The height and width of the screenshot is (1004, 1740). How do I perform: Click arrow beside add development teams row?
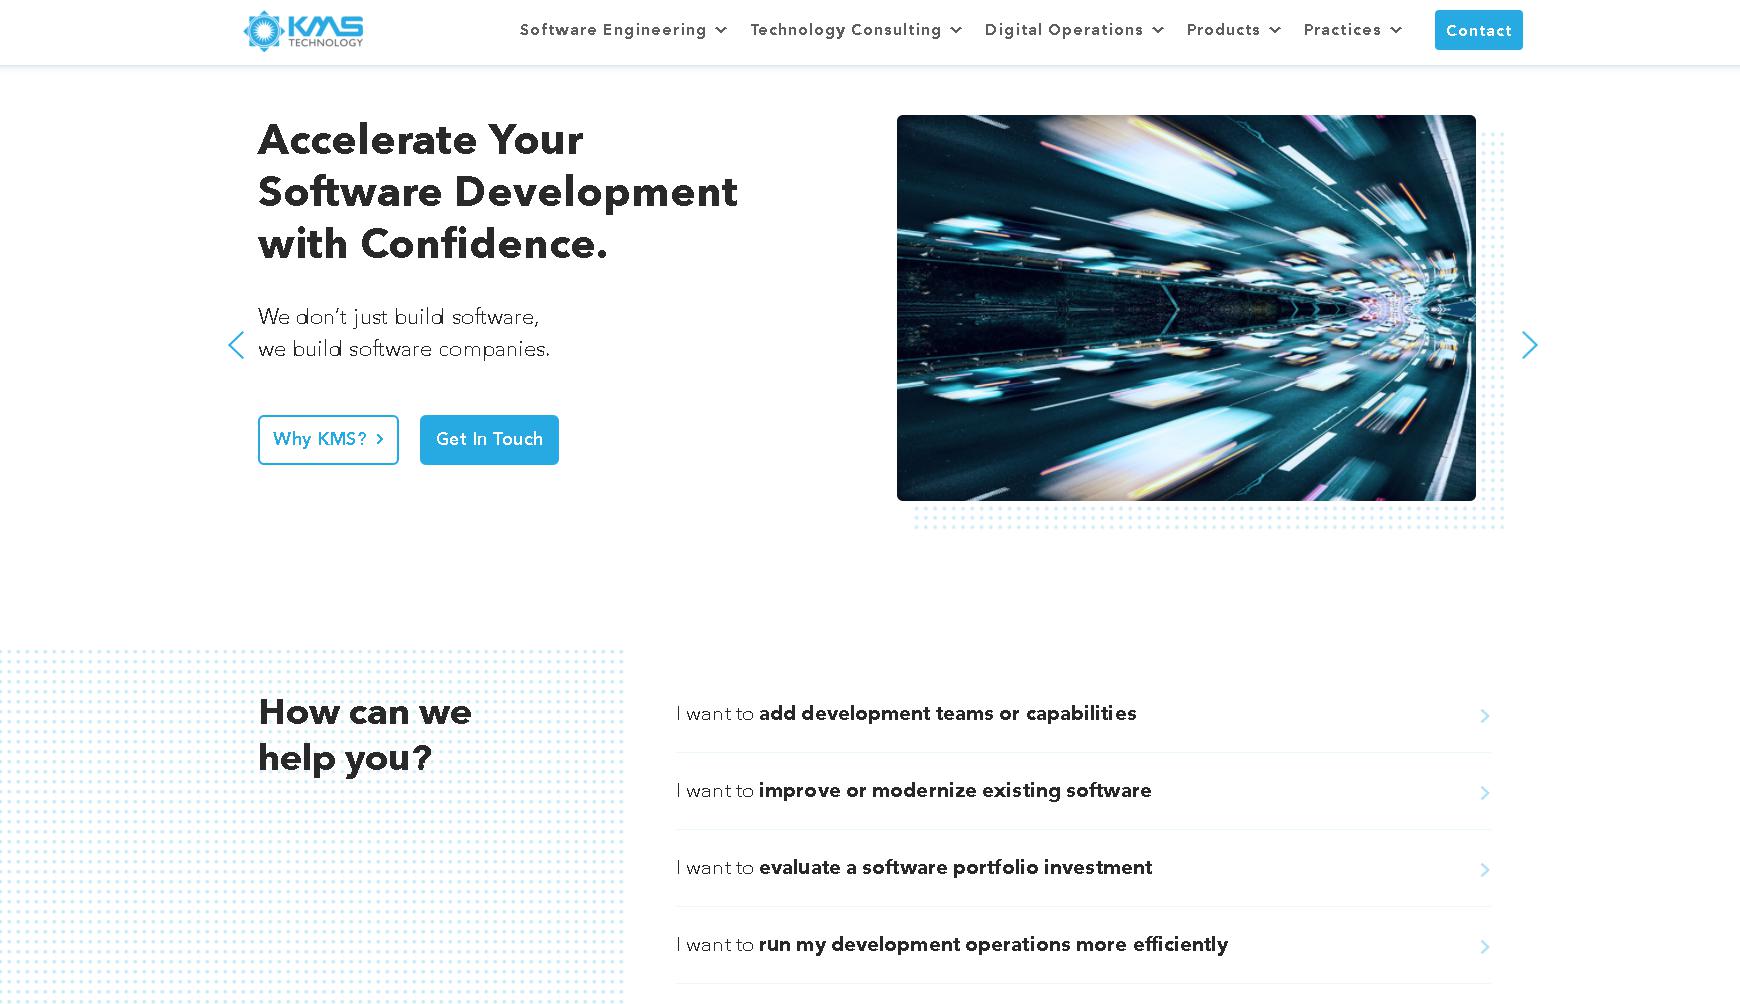tap(1485, 716)
